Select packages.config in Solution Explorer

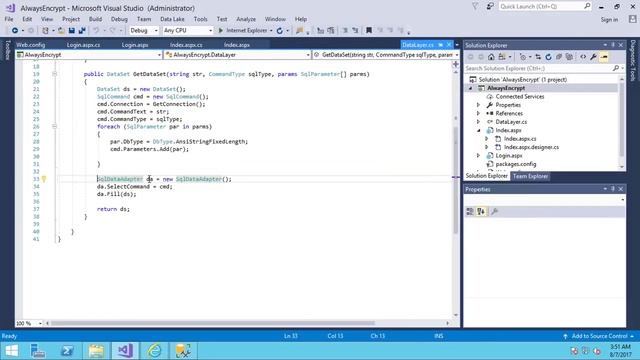516,164
